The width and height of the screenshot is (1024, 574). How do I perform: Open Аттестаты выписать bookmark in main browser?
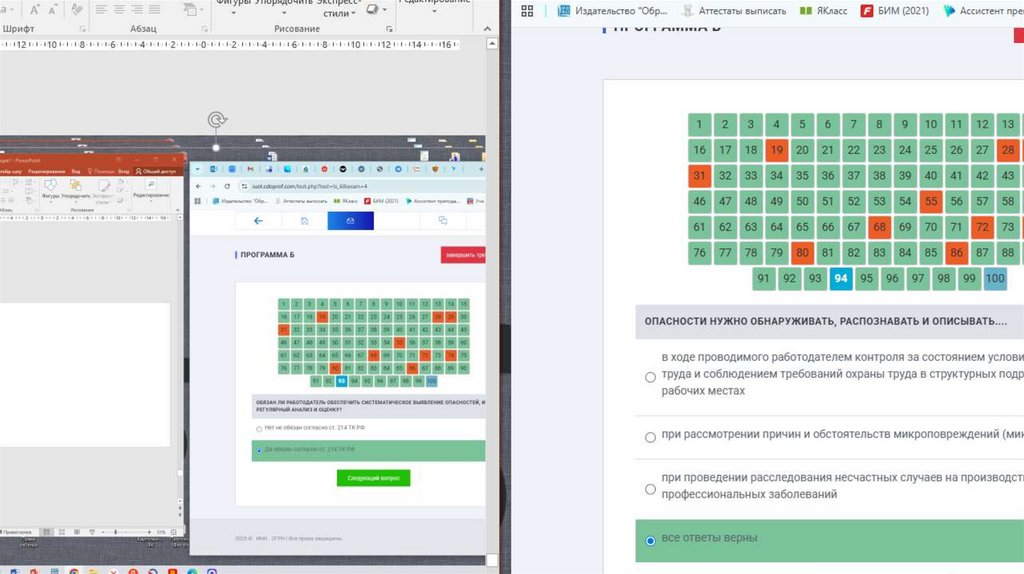pyautogui.click(x=733, y=10)
